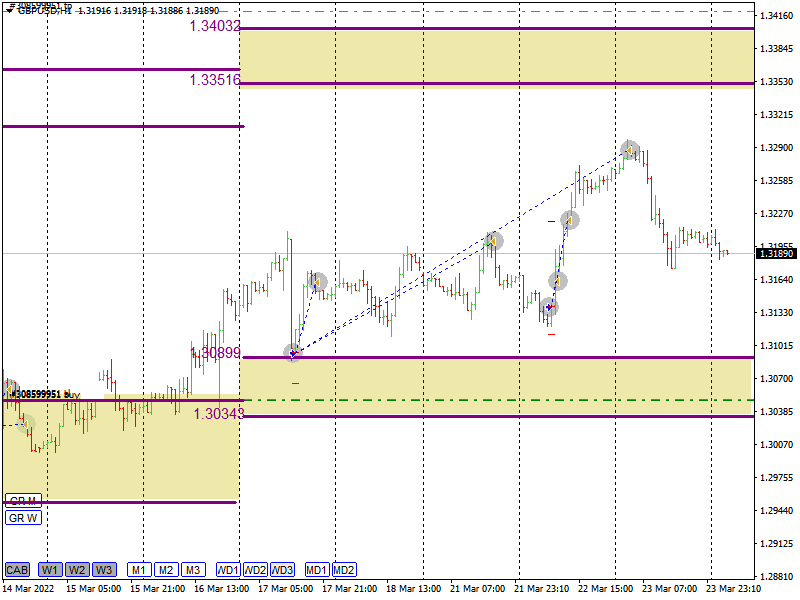Viewport: 800px width, 600px height.
Task: Select the M2 button
Action: pyautogui.click(x=166, y=570)
